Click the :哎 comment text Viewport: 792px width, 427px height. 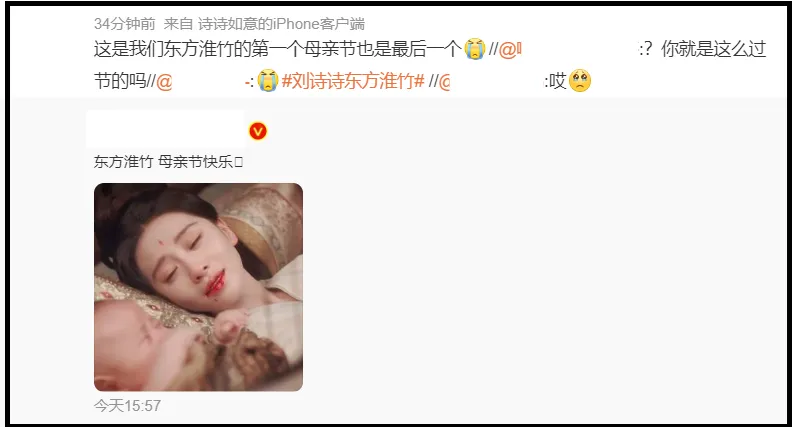pos(555,81)
